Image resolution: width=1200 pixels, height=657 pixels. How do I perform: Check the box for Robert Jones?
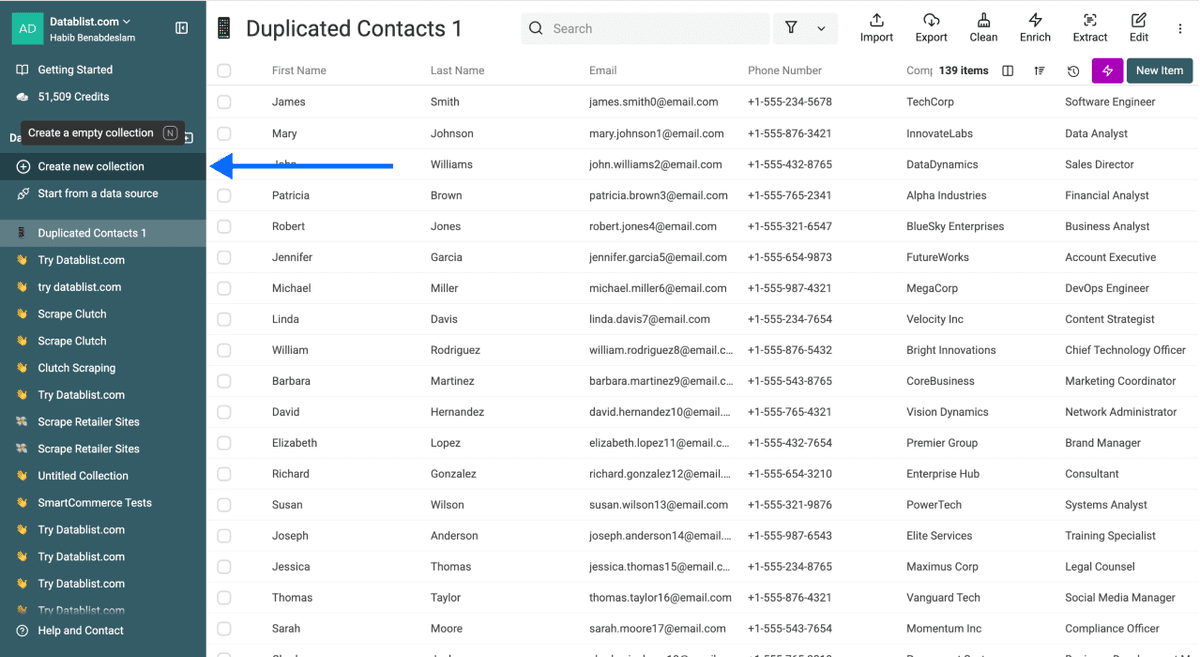(x=224, y=227)
